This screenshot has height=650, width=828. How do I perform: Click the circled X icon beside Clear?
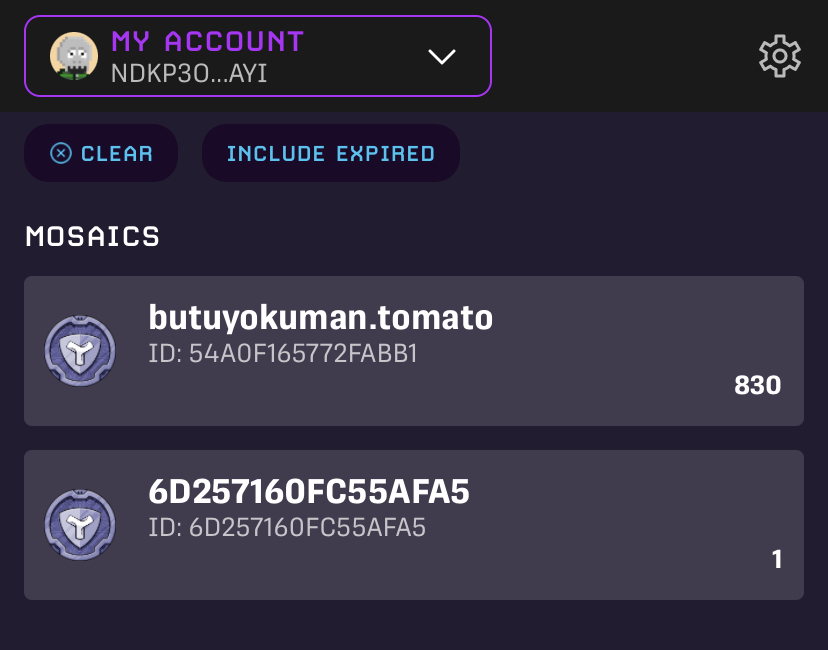(x=61, y=153)
